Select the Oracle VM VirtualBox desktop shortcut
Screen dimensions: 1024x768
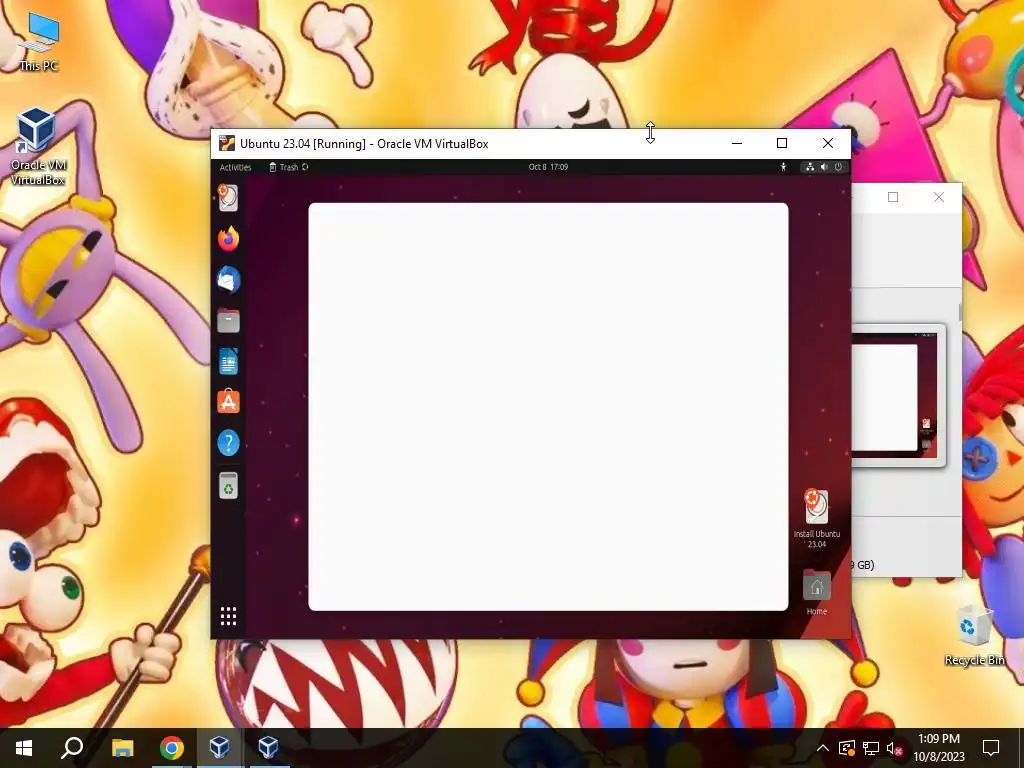38,146
